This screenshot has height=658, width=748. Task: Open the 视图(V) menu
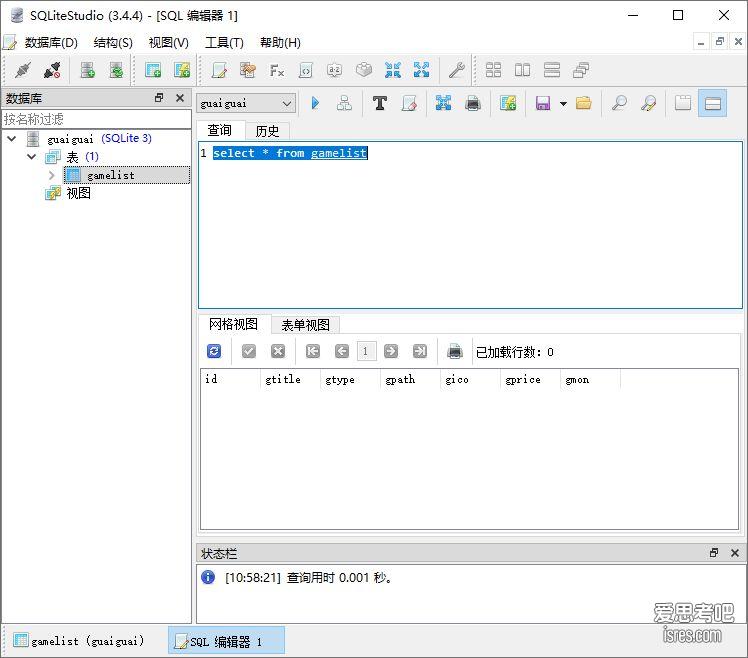click(x=168, y=42)
